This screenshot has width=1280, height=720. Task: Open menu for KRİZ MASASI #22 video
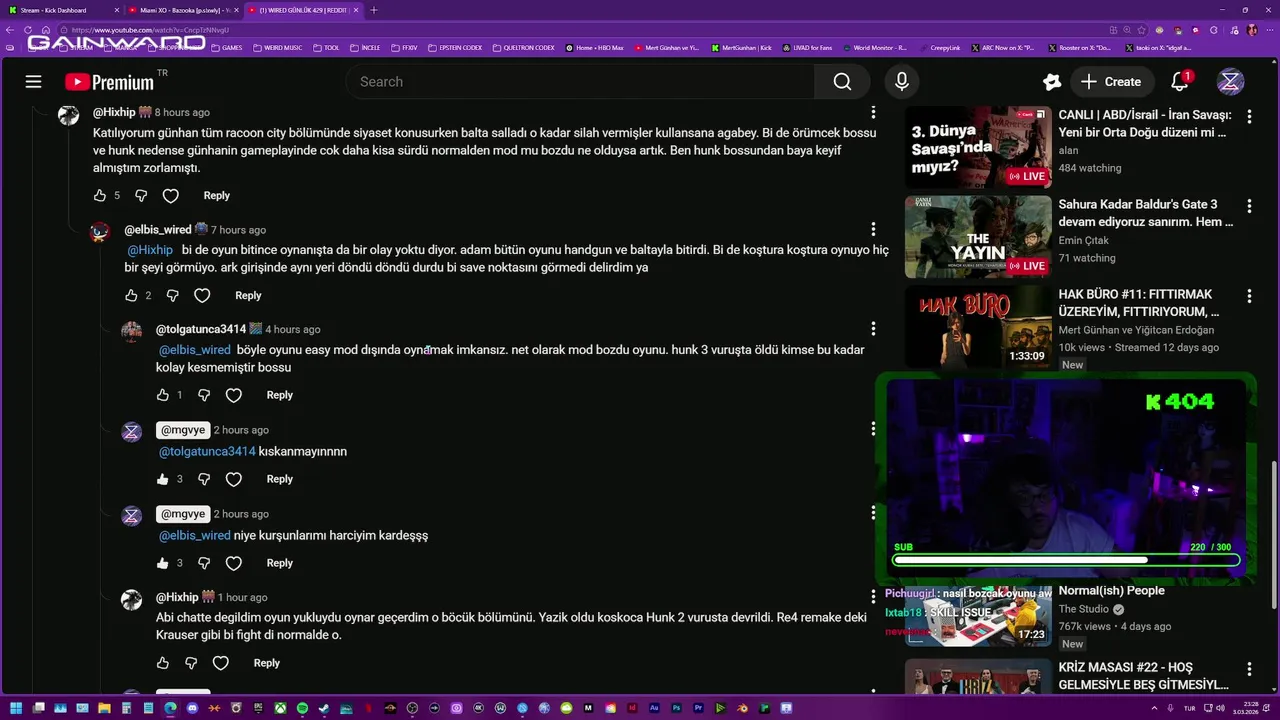pyautogui.click(x=1249, y=669)
